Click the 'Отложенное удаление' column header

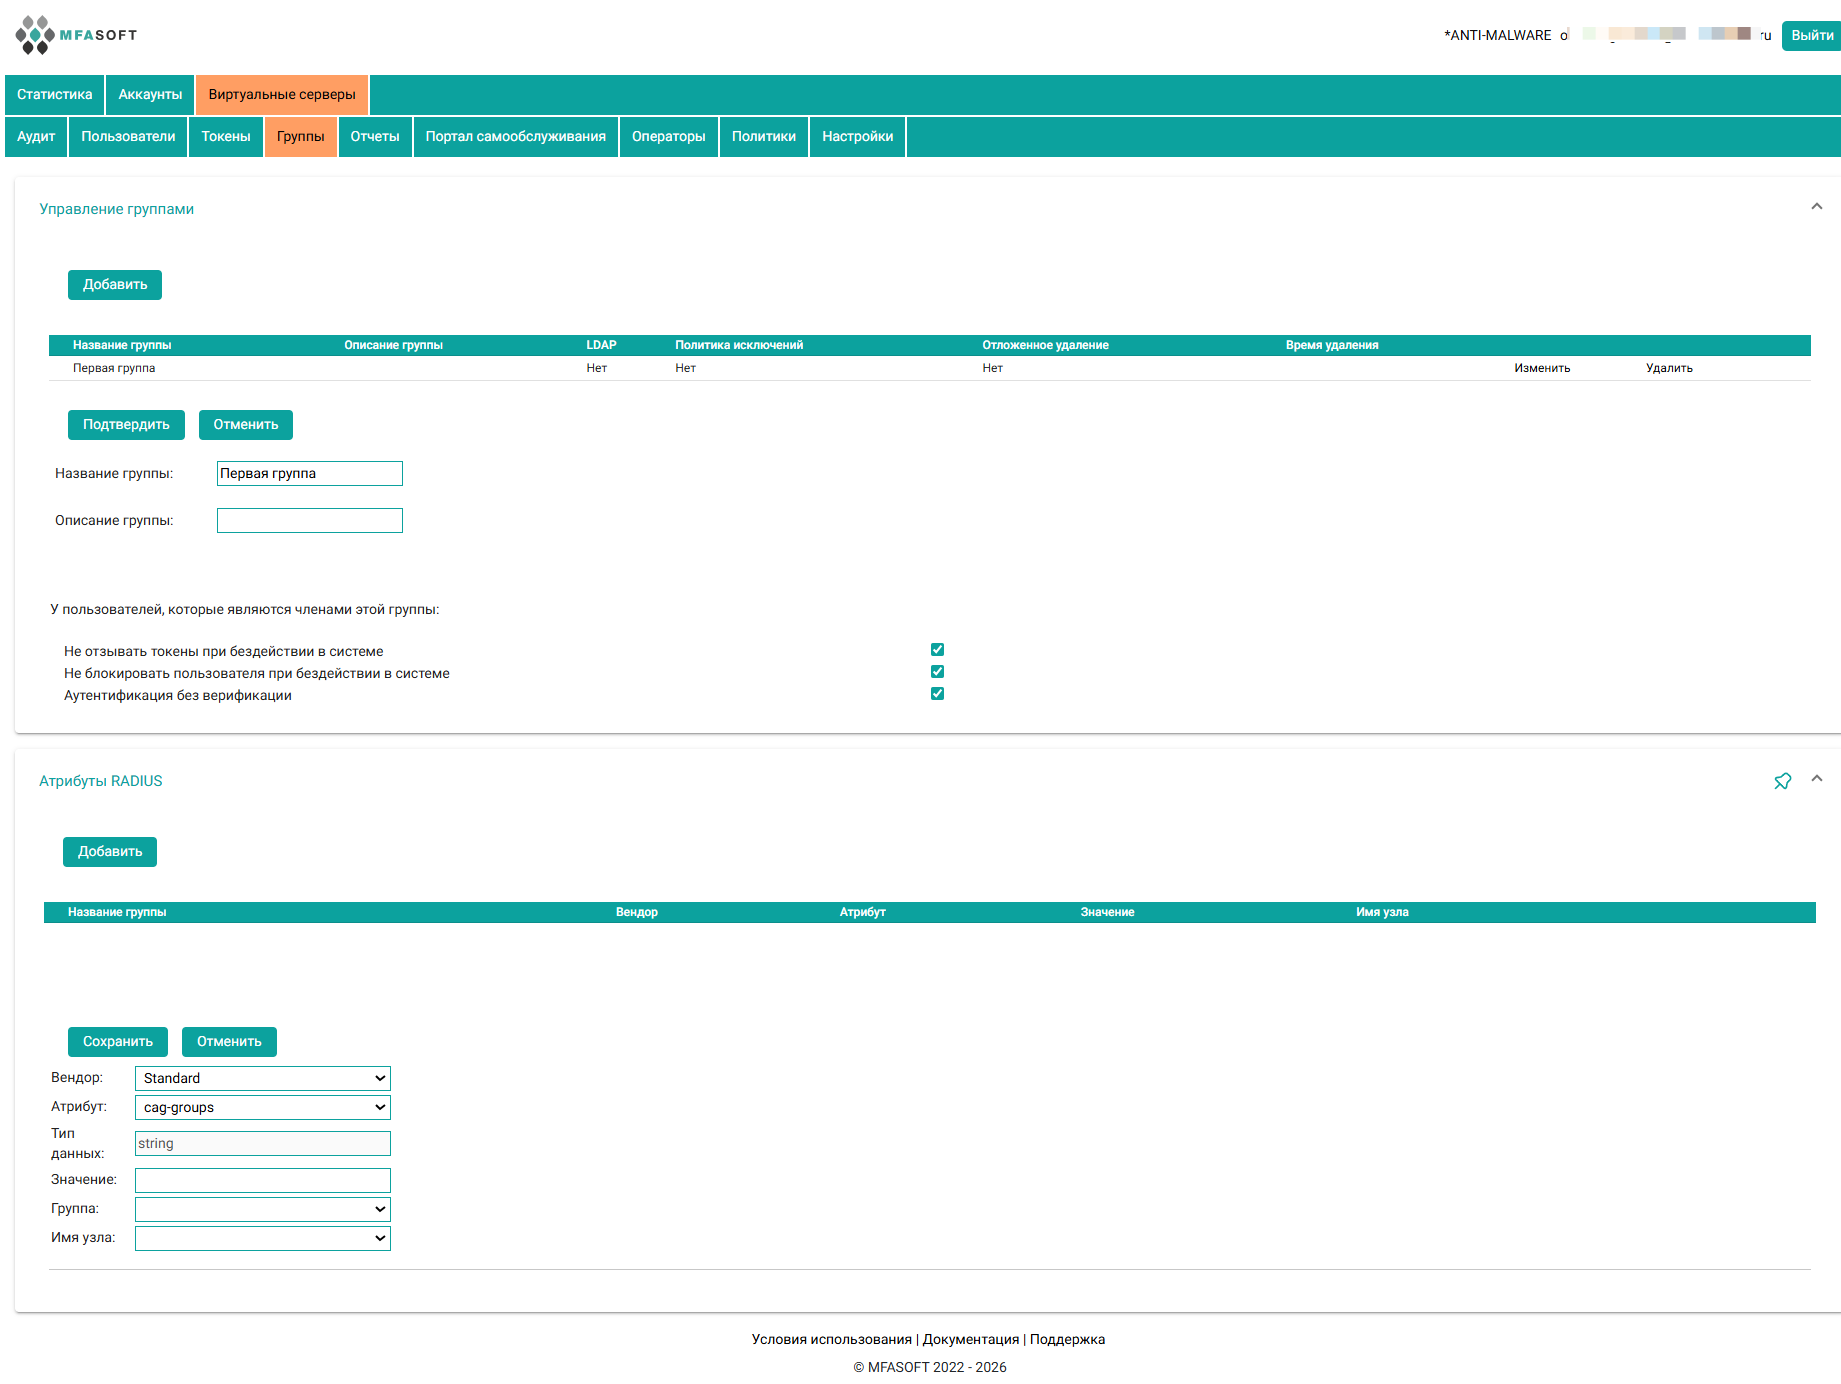click(1045, 345)
